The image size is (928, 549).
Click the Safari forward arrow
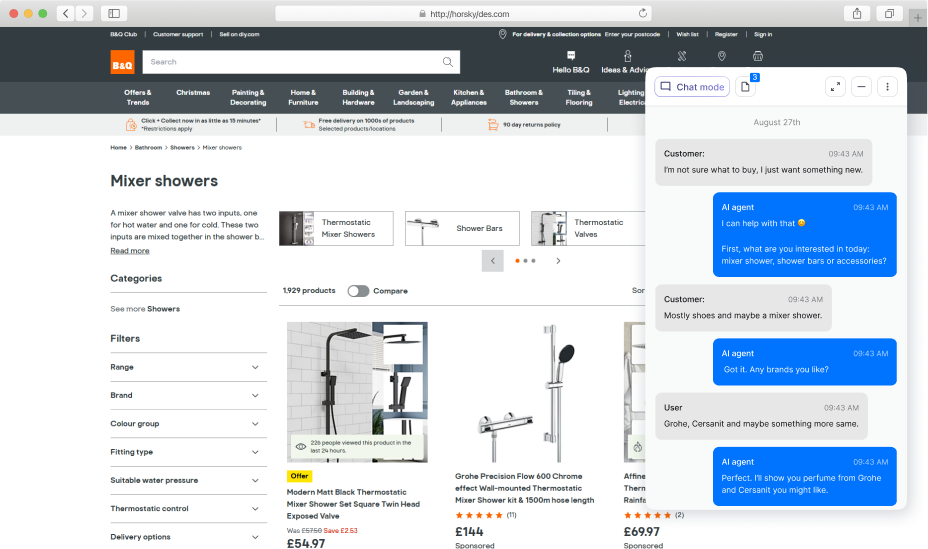click(84, 14)
